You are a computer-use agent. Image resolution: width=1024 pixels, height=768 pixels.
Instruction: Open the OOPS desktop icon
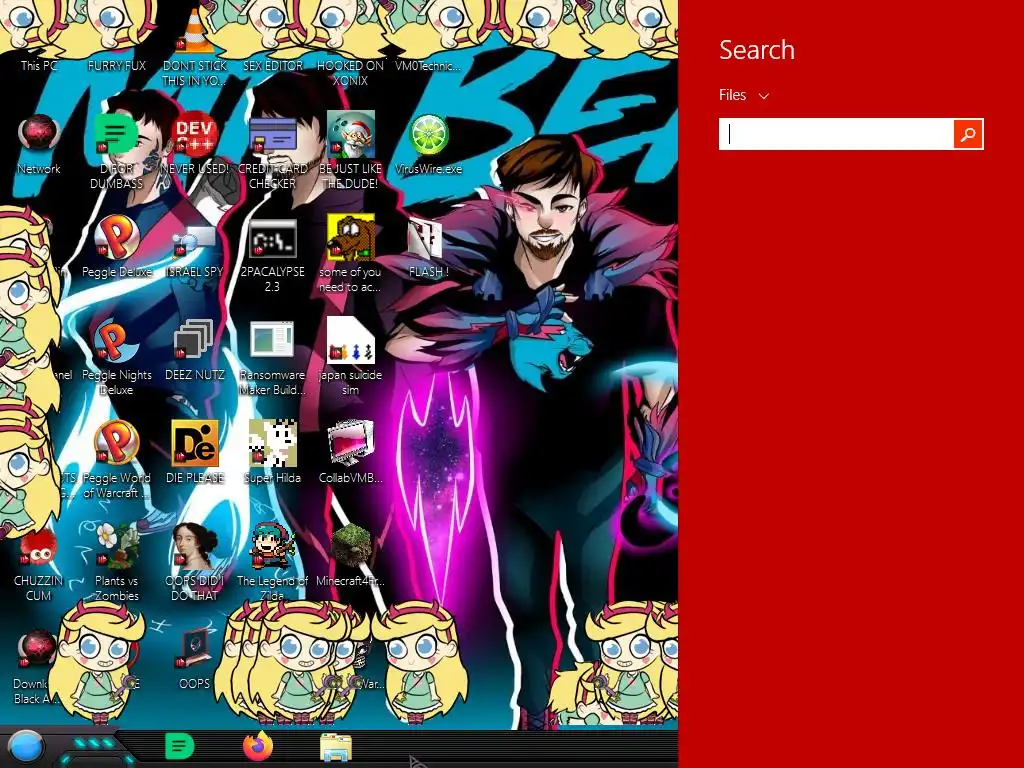pos(195,658)
